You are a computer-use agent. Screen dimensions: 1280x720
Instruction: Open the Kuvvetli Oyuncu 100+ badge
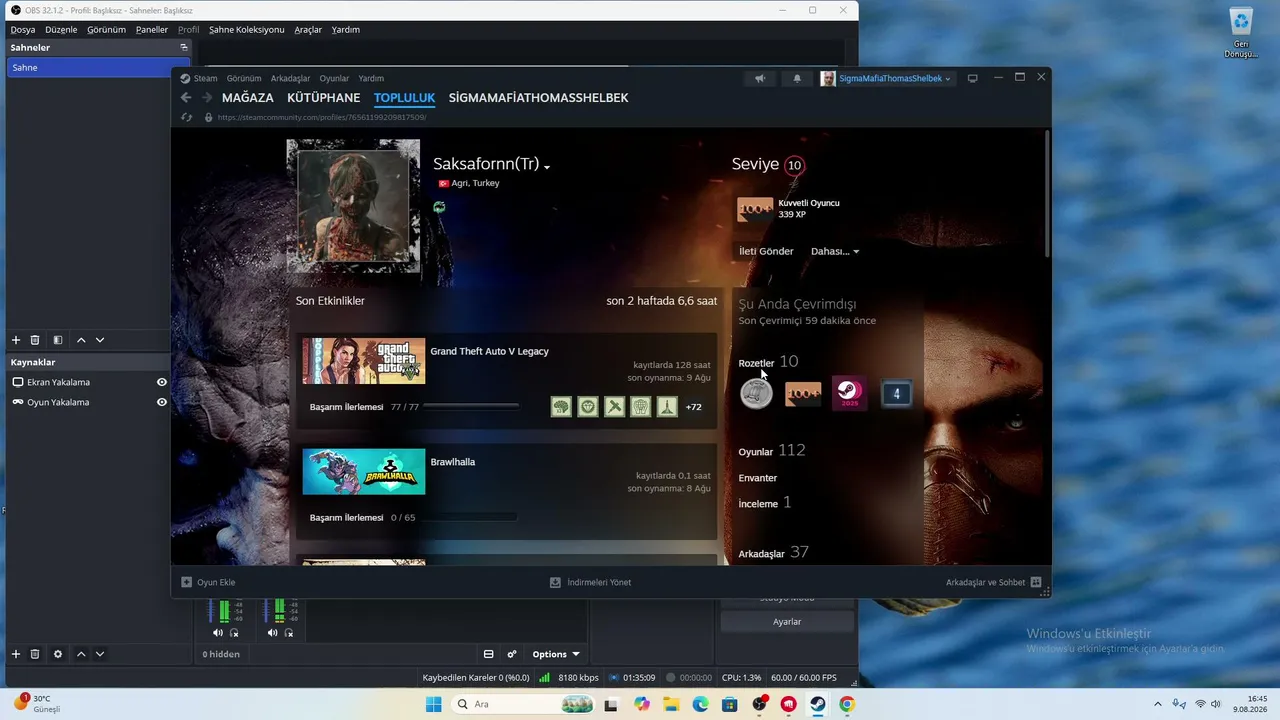coord(755,209)
